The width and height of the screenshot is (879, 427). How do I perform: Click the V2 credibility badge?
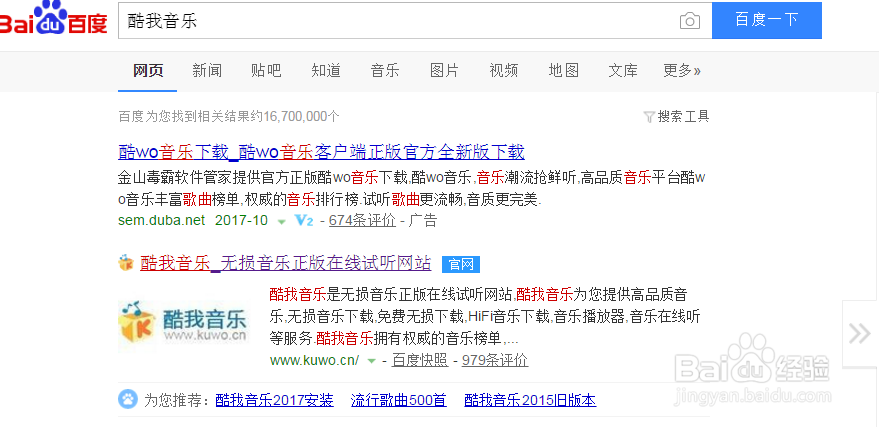click(304, 220)
